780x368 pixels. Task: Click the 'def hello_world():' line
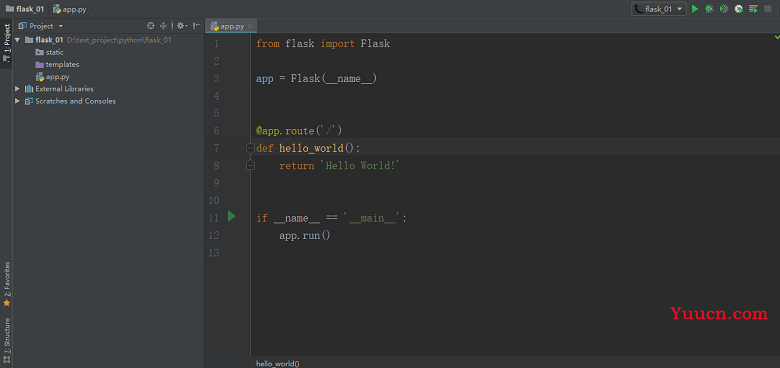(x=308, y=148)
